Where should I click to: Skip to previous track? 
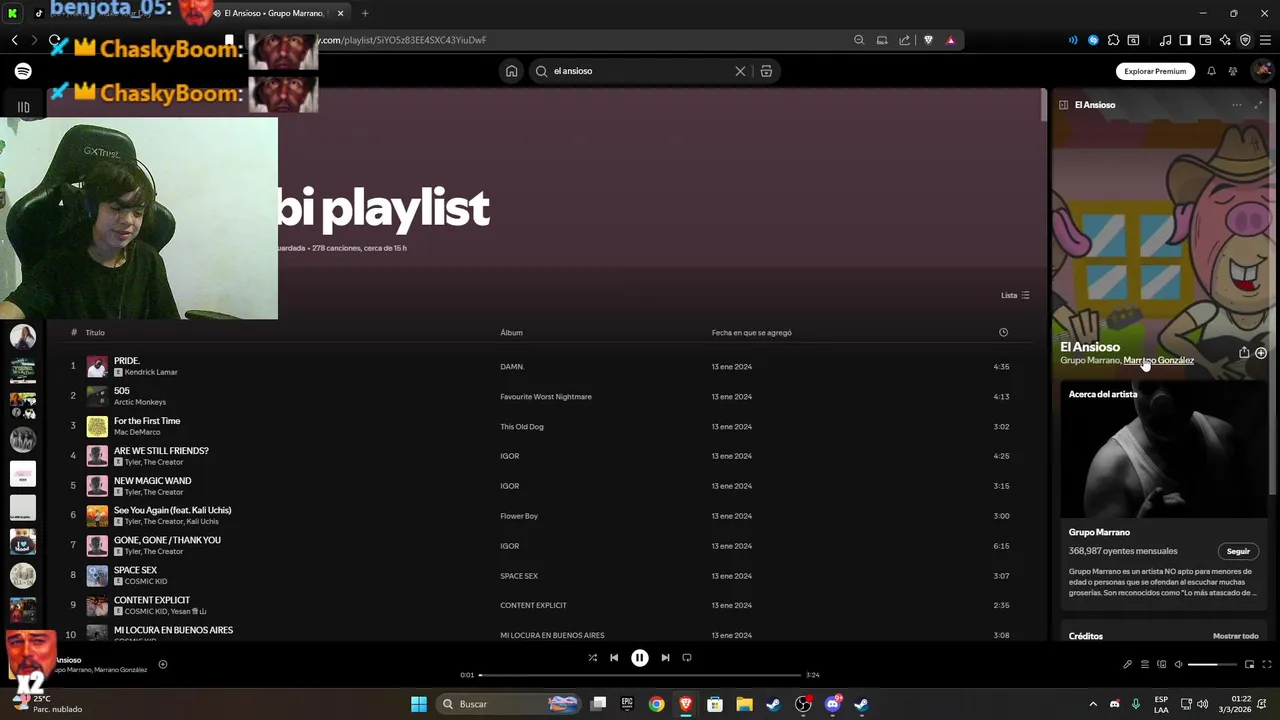pos(614,658)
